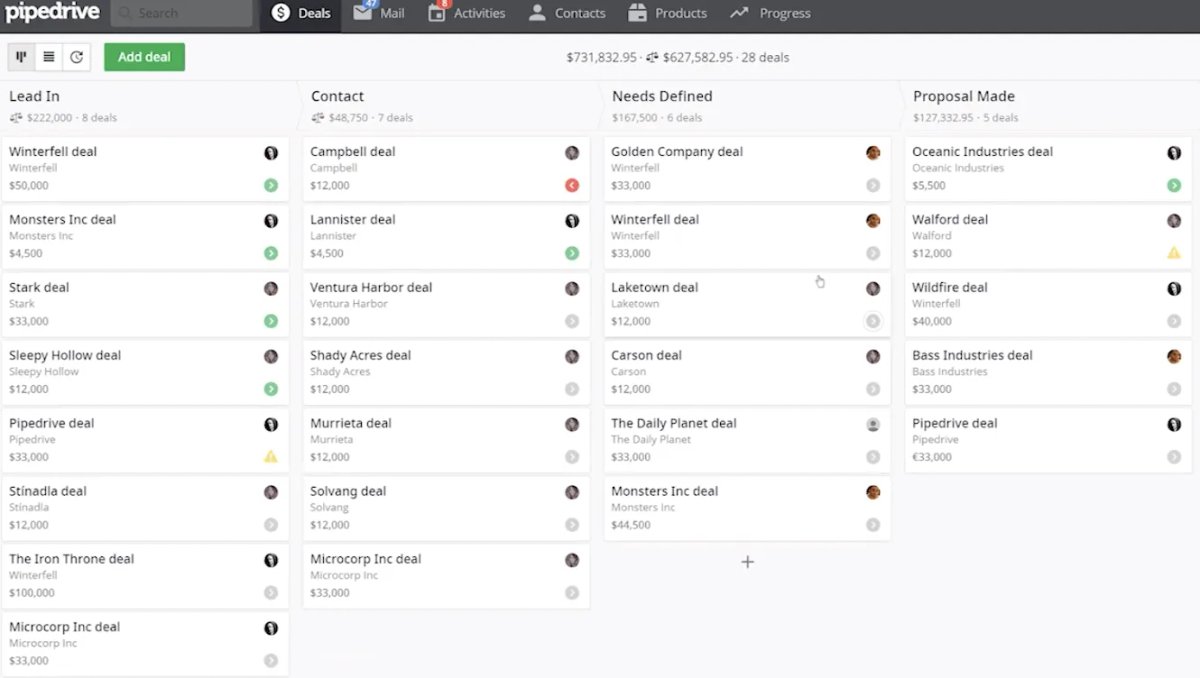
Task: Click the $100,000 value on Iron Throne deal
Action: (x=32, y=593)
